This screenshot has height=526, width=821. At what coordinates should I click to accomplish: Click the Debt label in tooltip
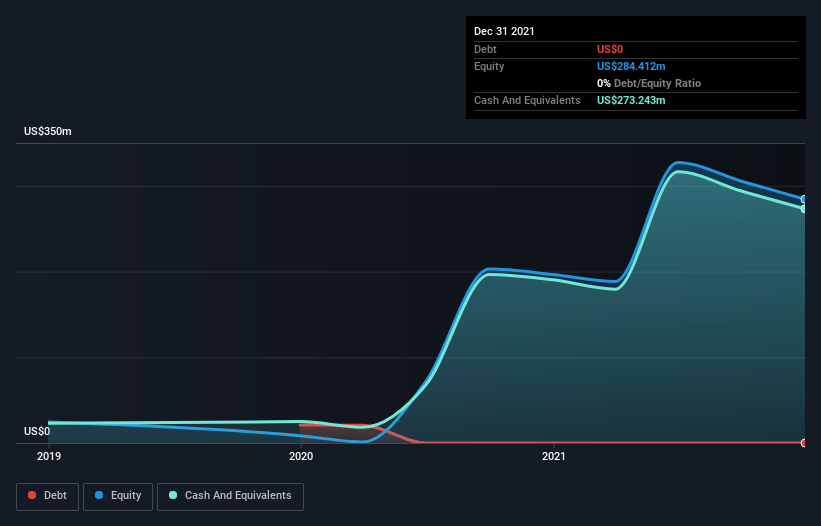point(485,49)
